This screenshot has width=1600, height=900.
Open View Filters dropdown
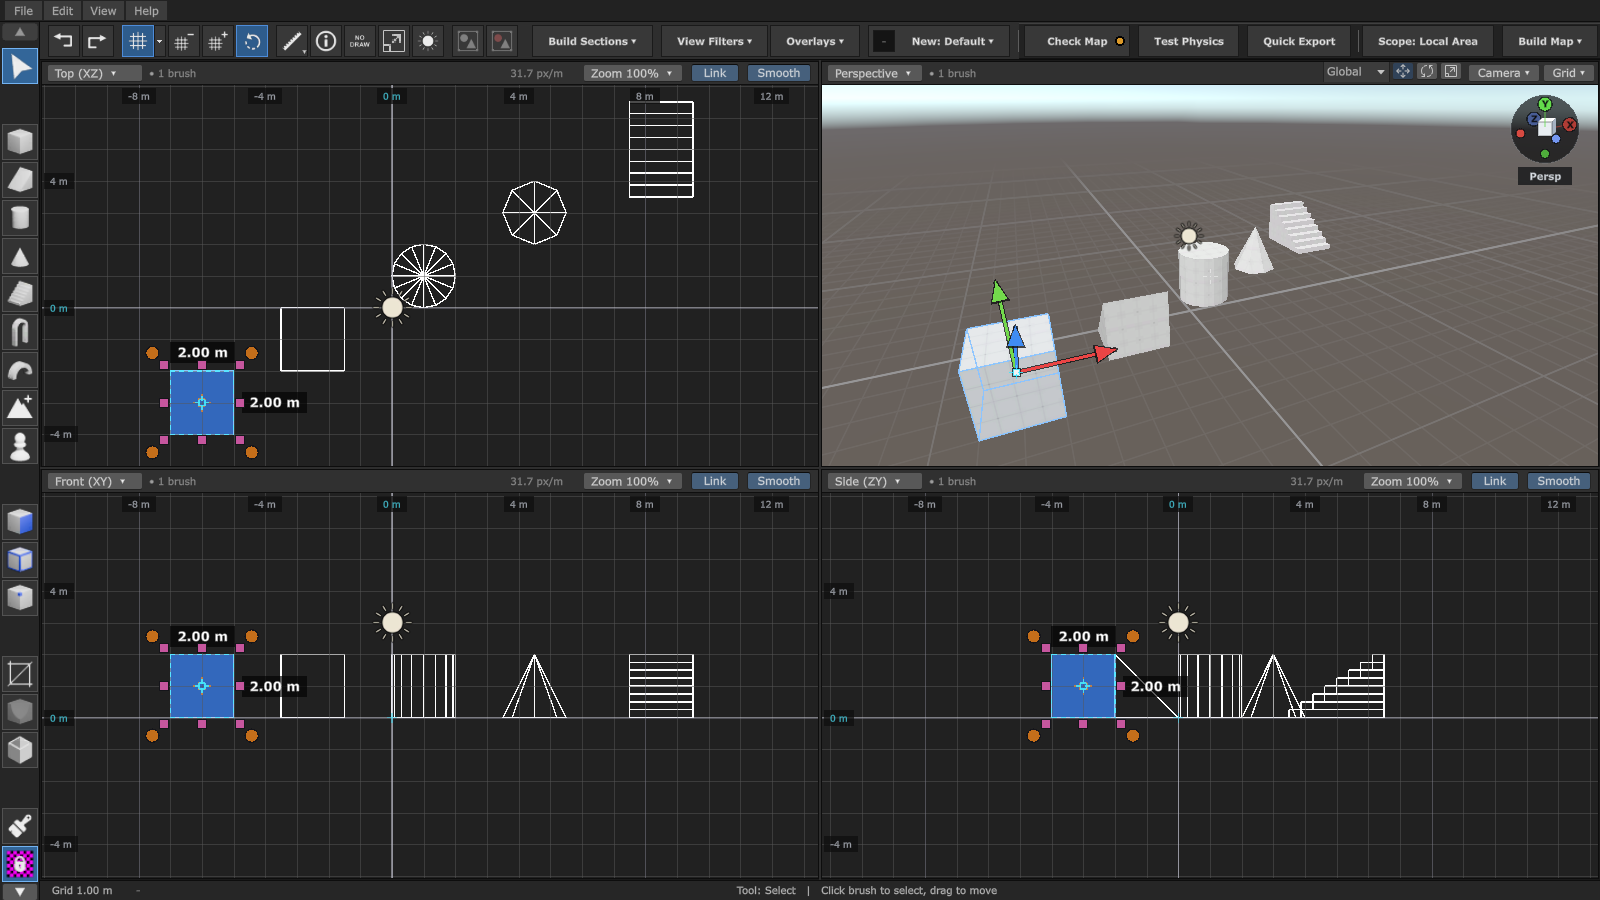[x=714, y=41]
